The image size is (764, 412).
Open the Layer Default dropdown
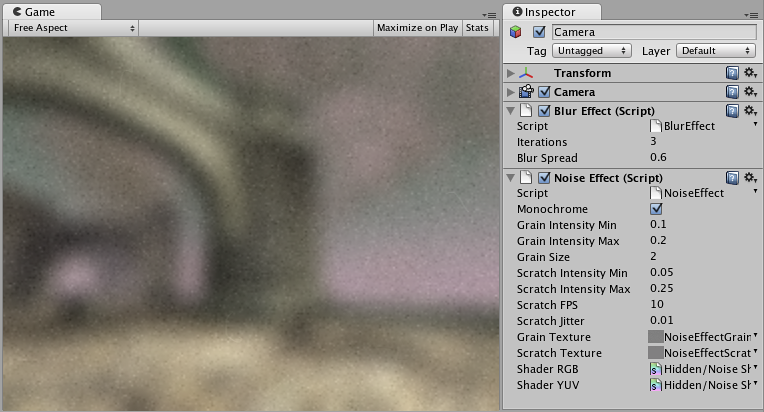pyautogui.click(x=716, y=51)
